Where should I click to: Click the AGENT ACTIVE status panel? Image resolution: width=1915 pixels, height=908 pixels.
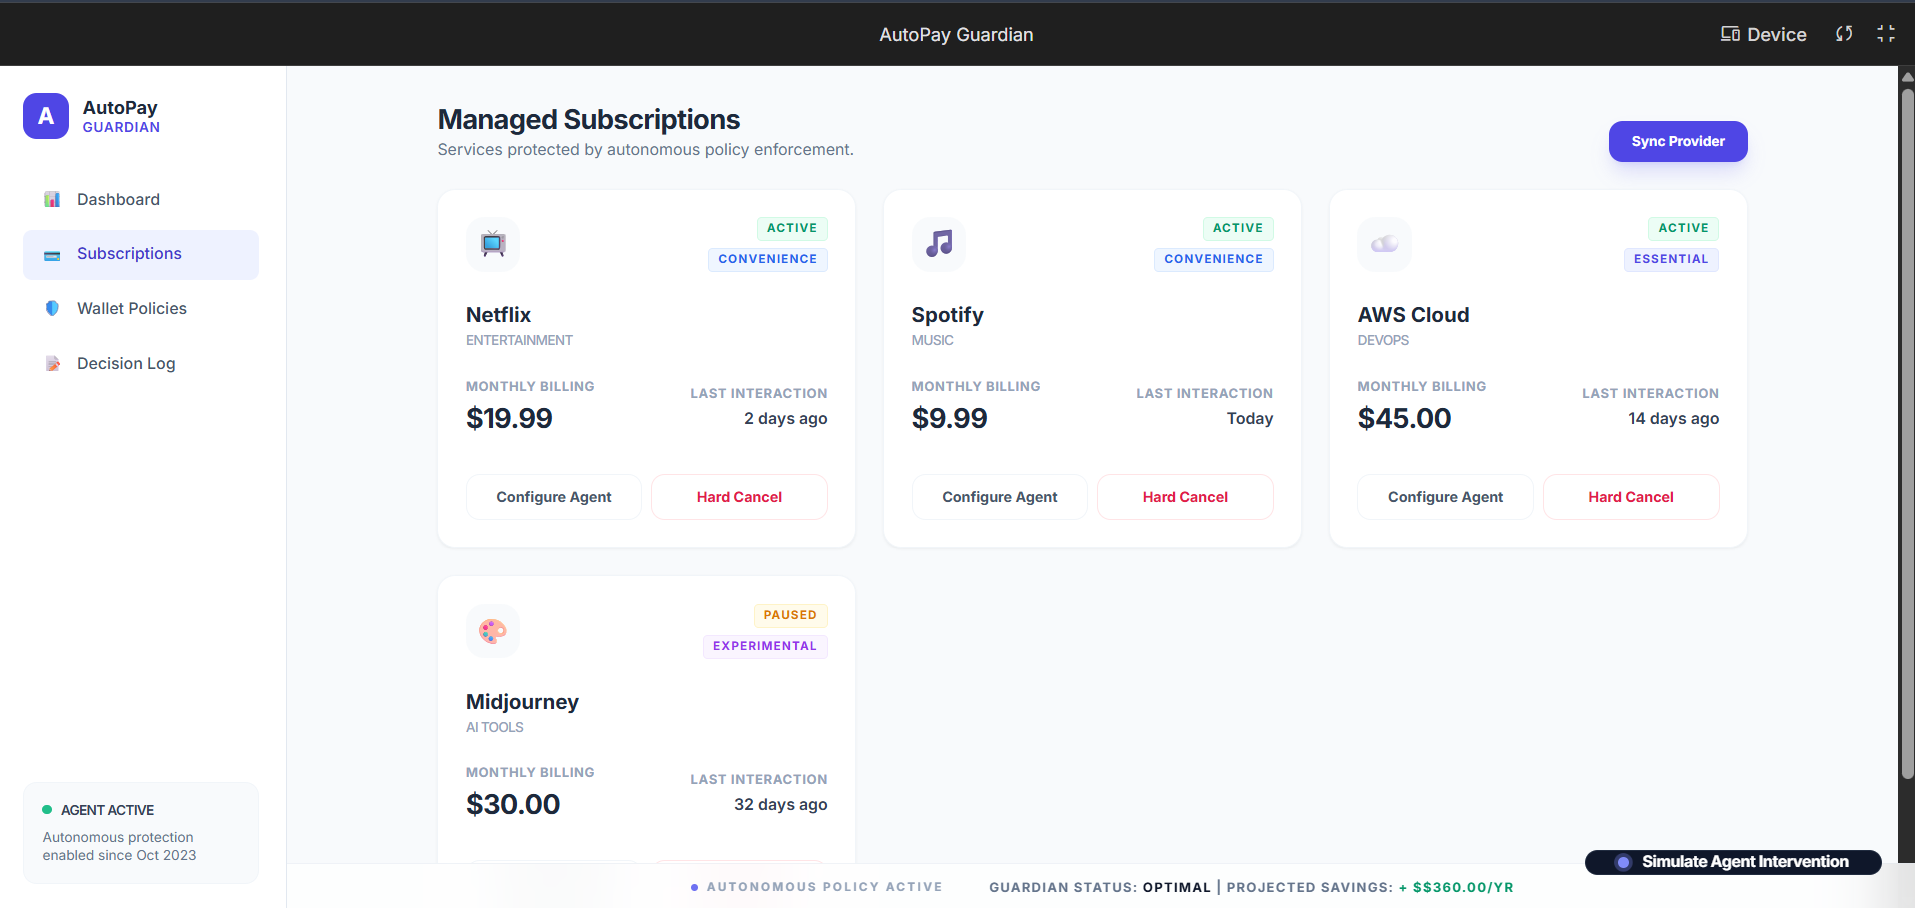(x=141, y=832)
